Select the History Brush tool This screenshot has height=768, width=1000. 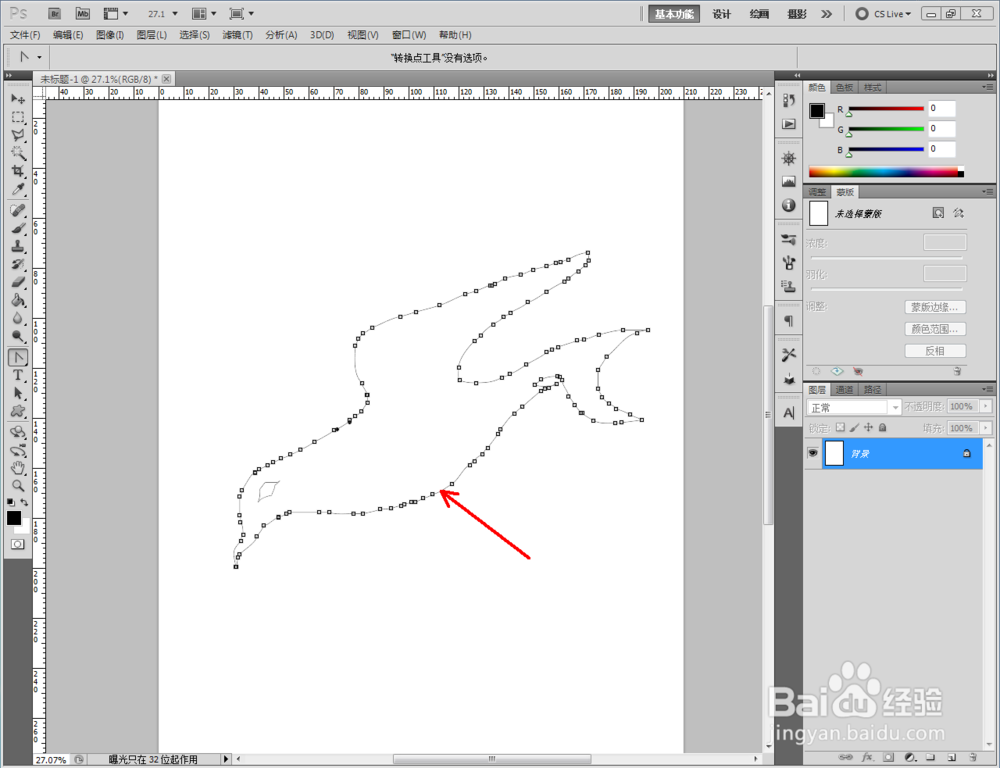(18, 264)
